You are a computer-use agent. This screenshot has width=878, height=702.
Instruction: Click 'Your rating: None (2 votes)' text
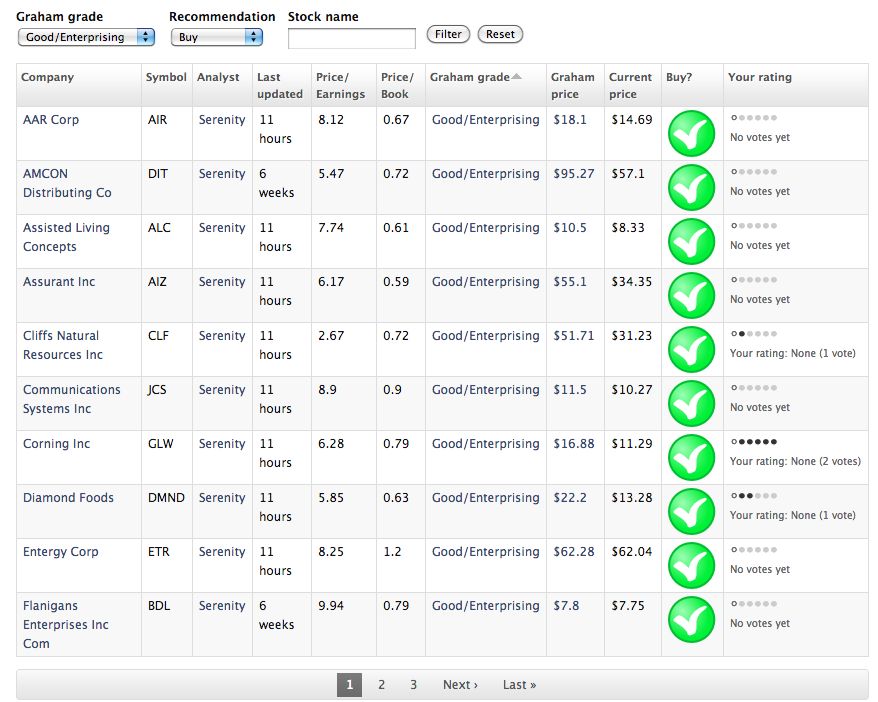[x=795, y=461]
